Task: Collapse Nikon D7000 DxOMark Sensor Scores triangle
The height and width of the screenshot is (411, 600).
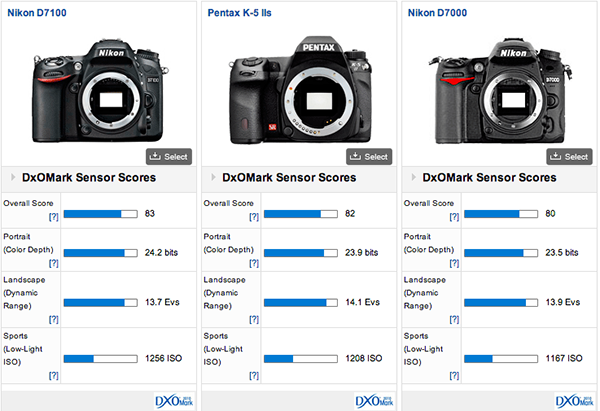Action: [414, 177]
